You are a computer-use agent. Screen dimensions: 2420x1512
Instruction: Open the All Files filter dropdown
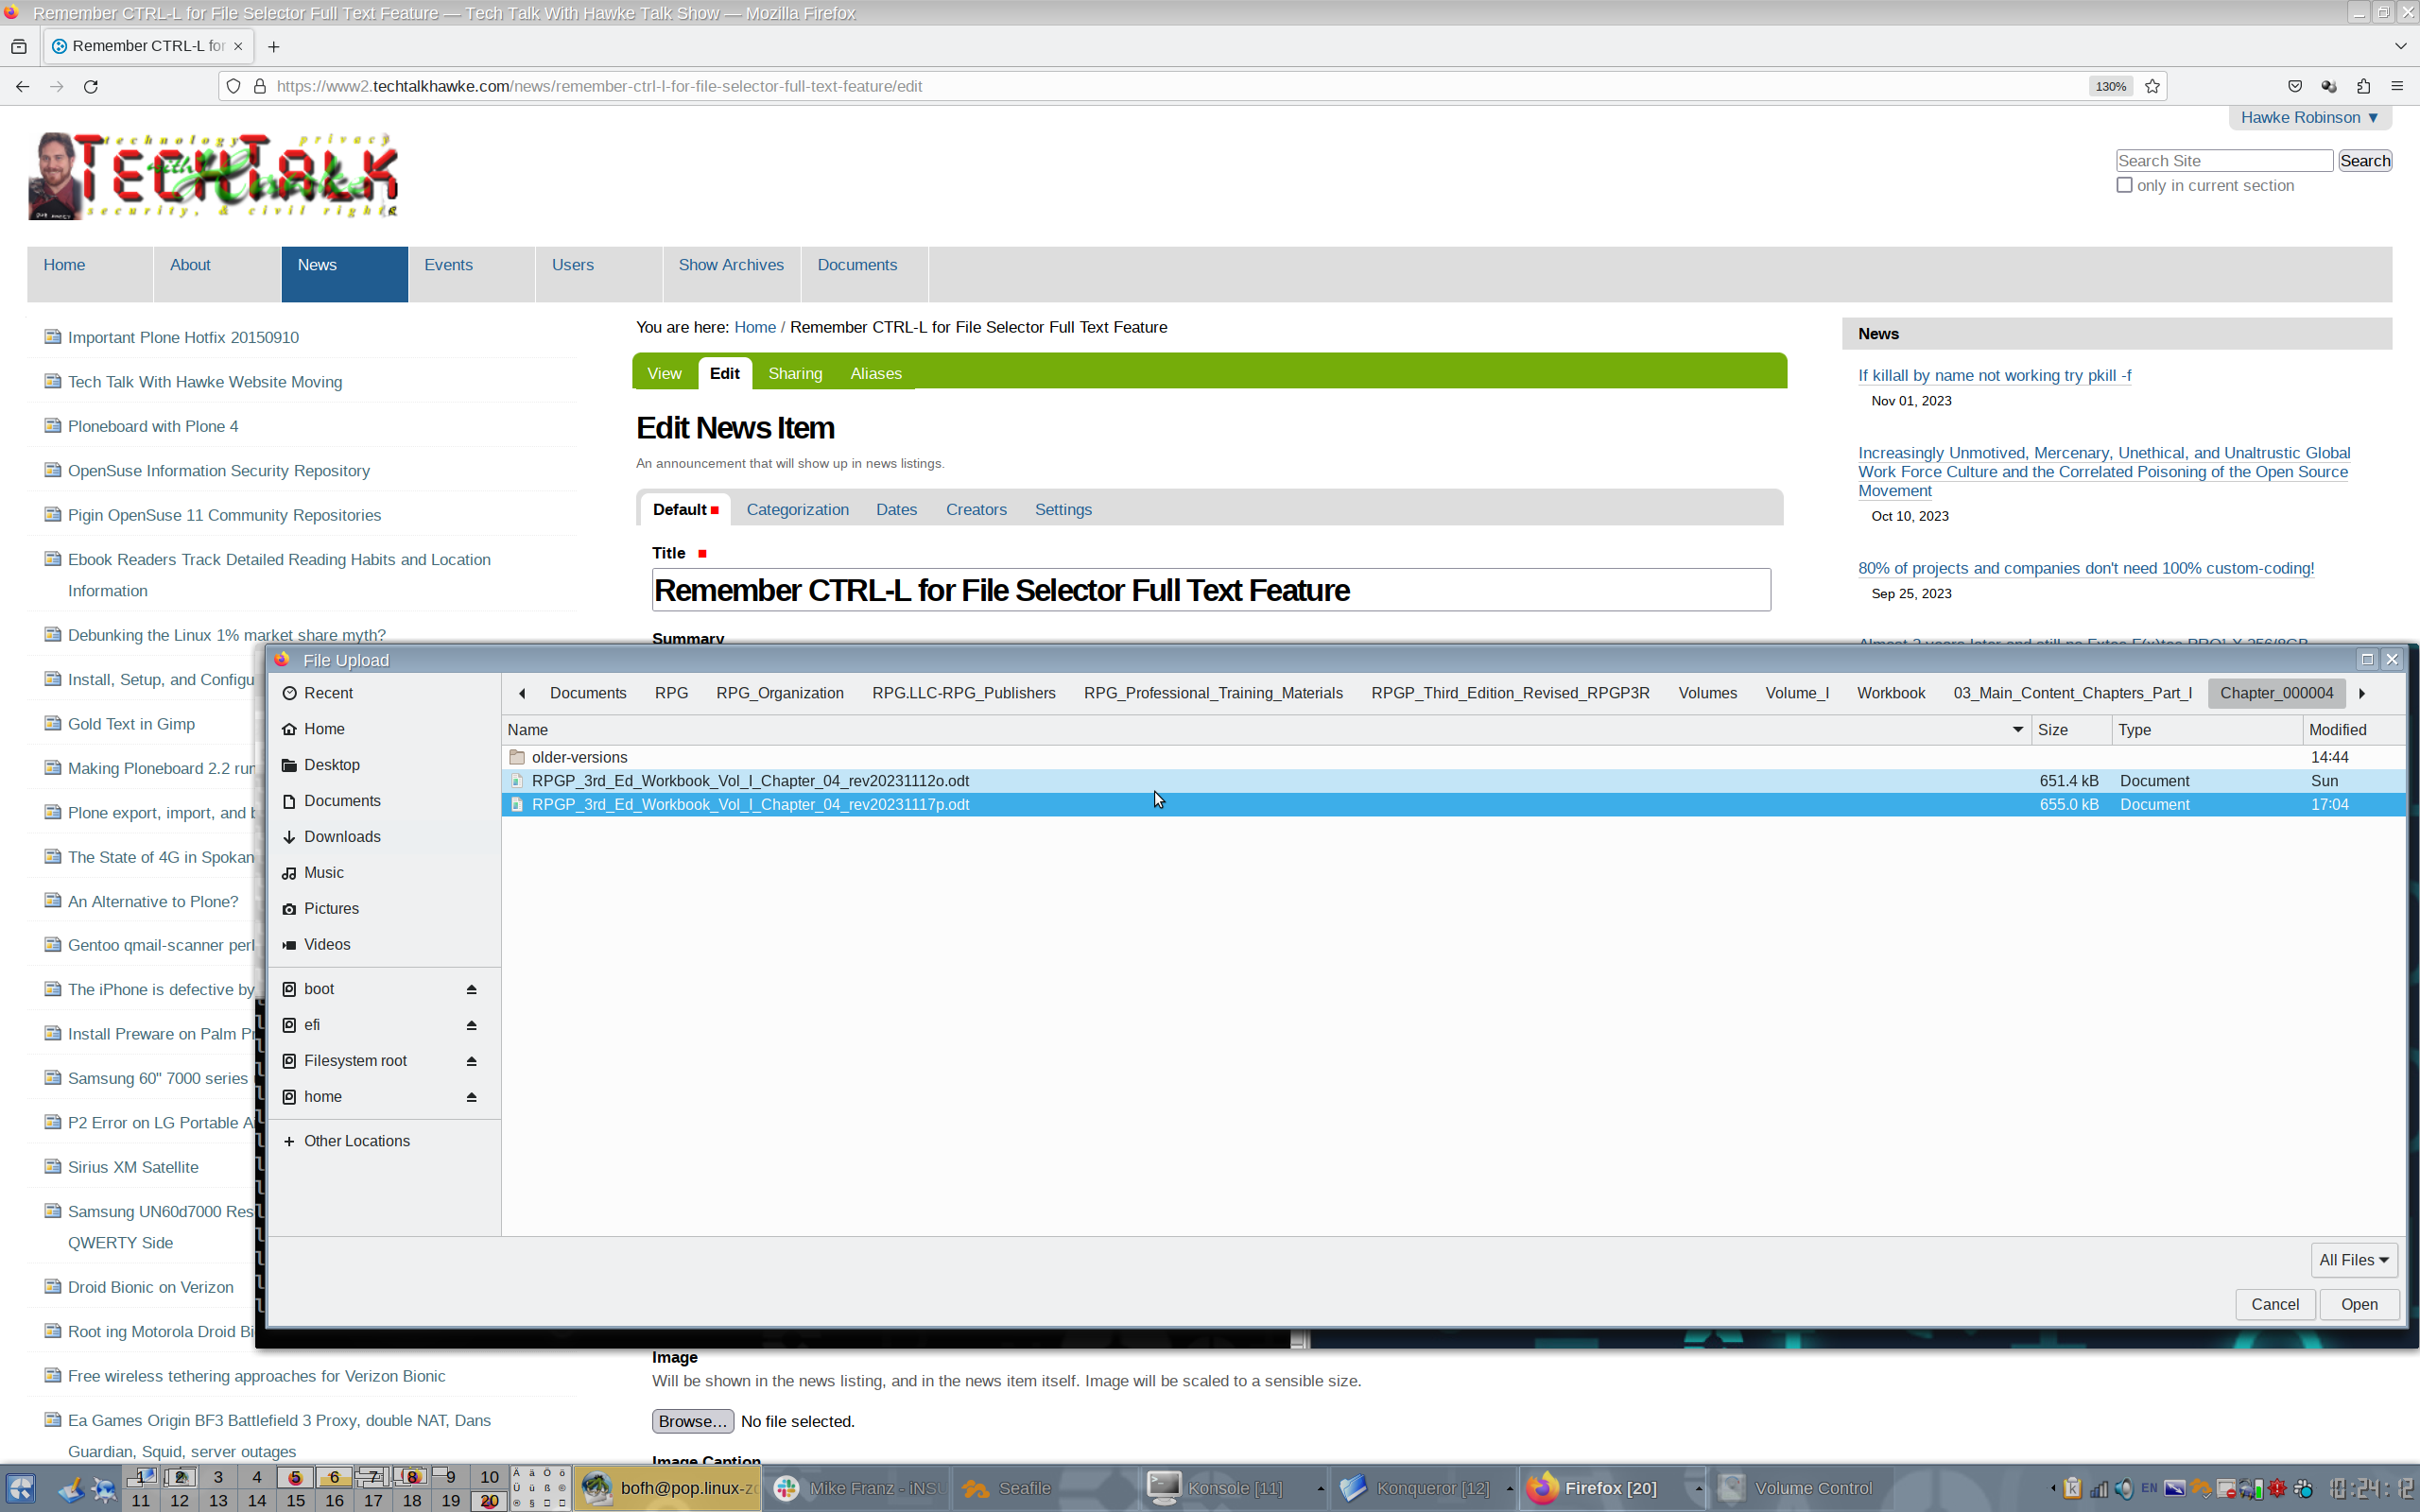pos(2353,1260)
